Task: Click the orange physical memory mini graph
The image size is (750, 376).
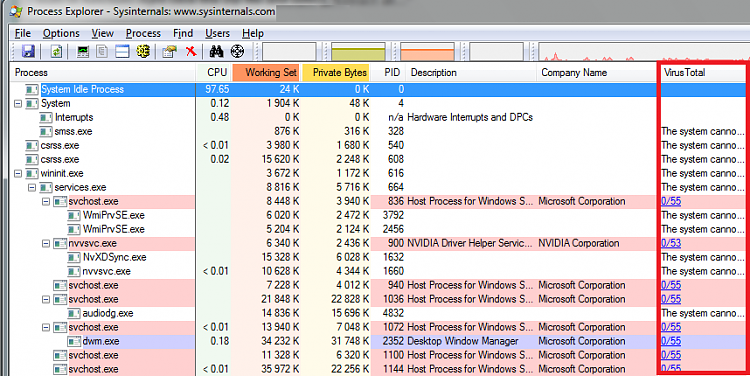Action: pos(427,51)
